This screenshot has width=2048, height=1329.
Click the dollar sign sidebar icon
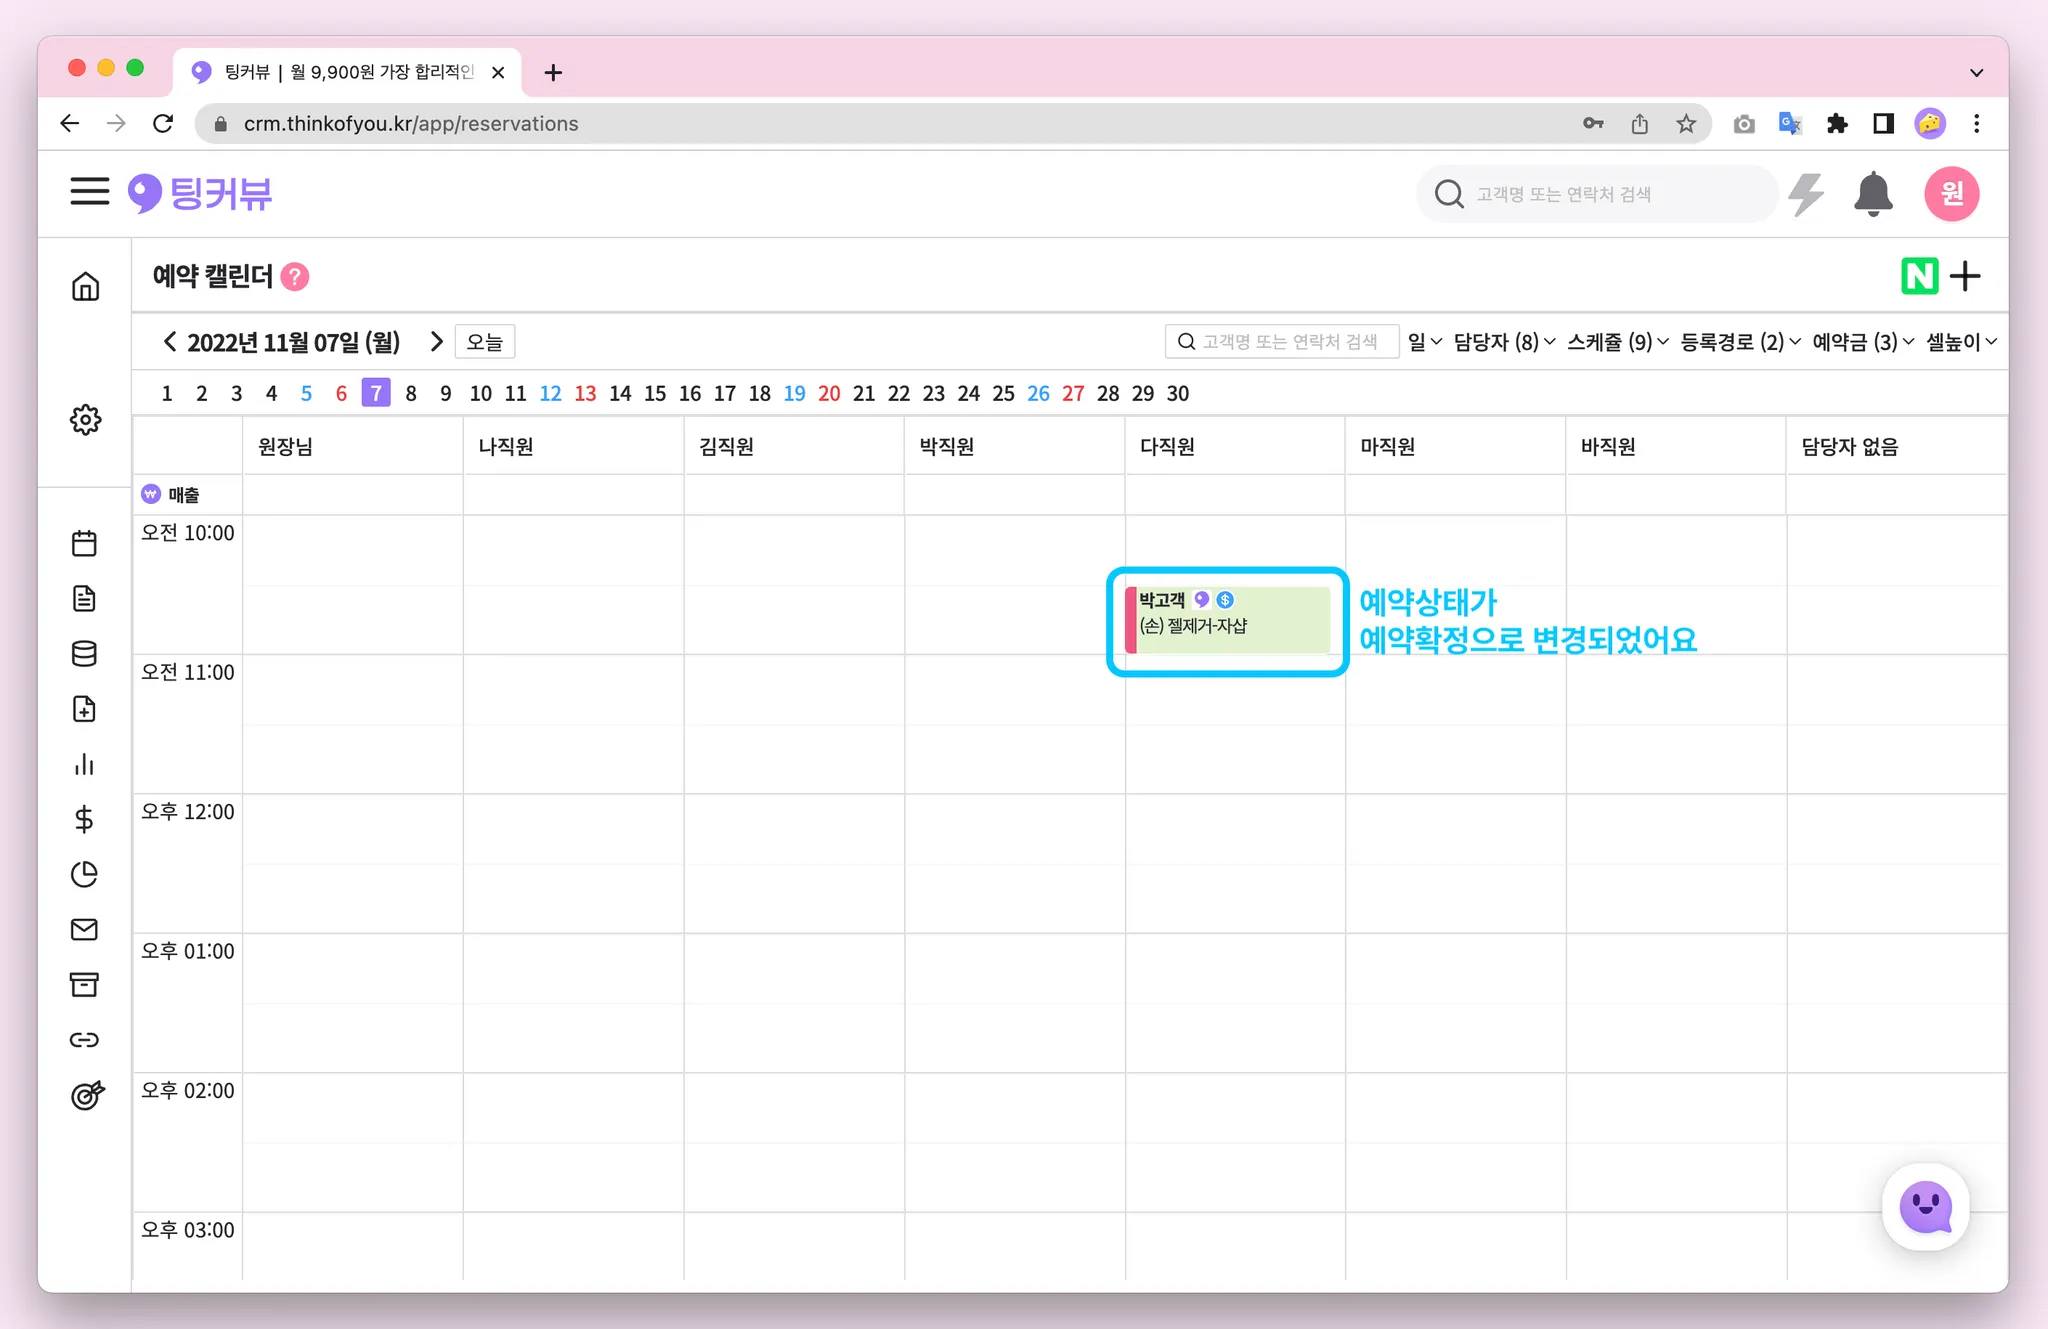pyautogui.click(x=85, y=819)
